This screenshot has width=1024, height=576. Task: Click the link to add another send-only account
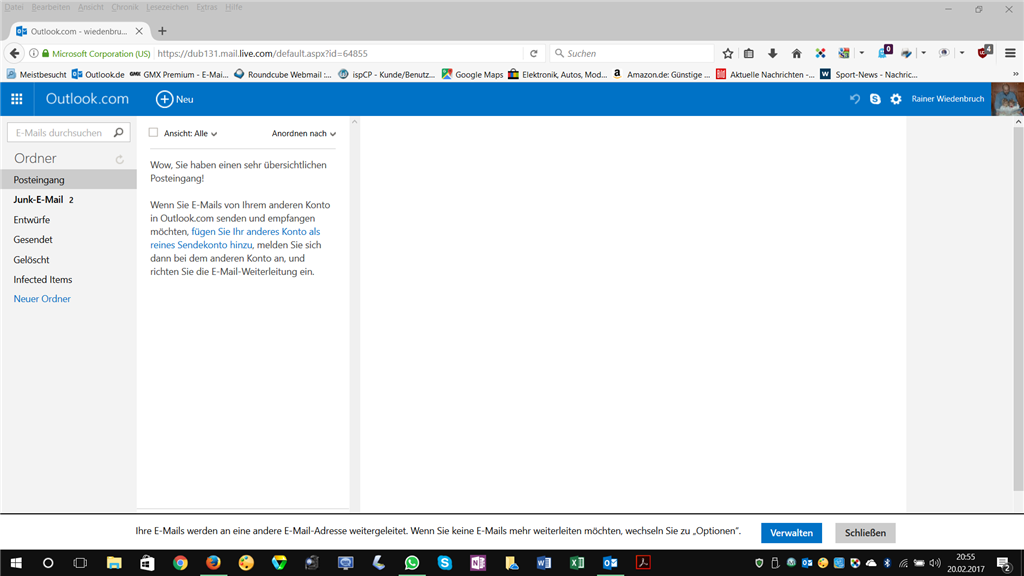pos(235,238)
